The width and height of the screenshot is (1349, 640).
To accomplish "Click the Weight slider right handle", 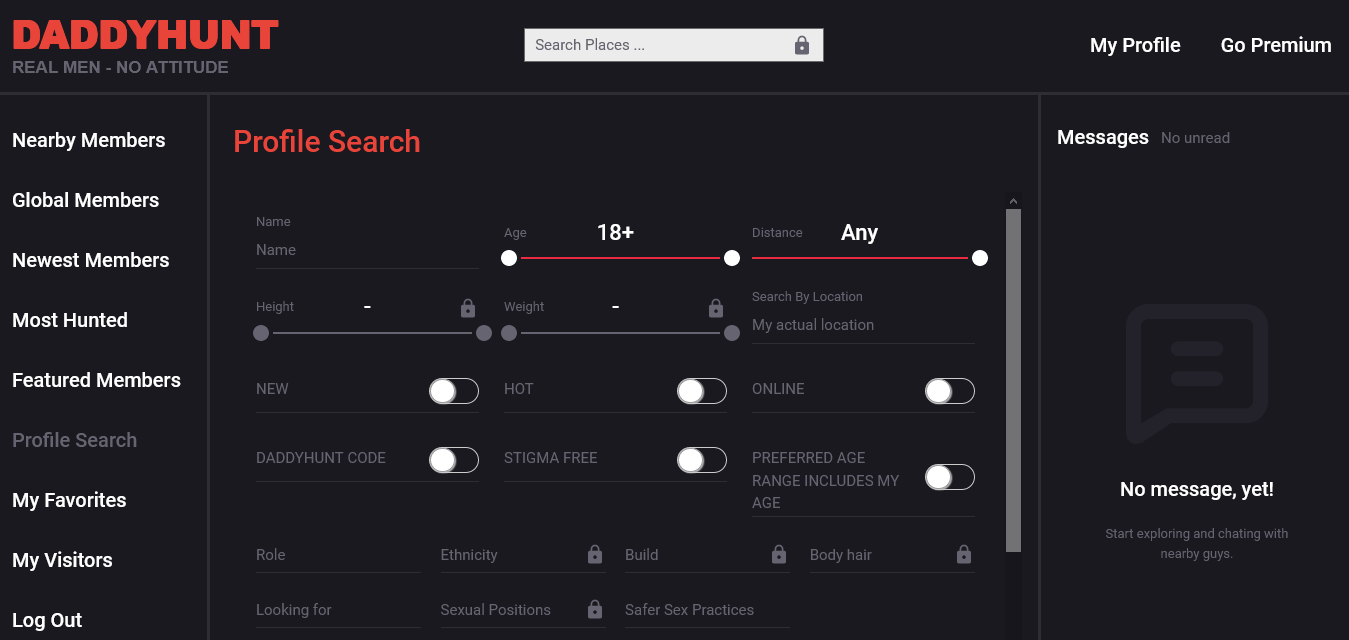I will coord(732,333).
